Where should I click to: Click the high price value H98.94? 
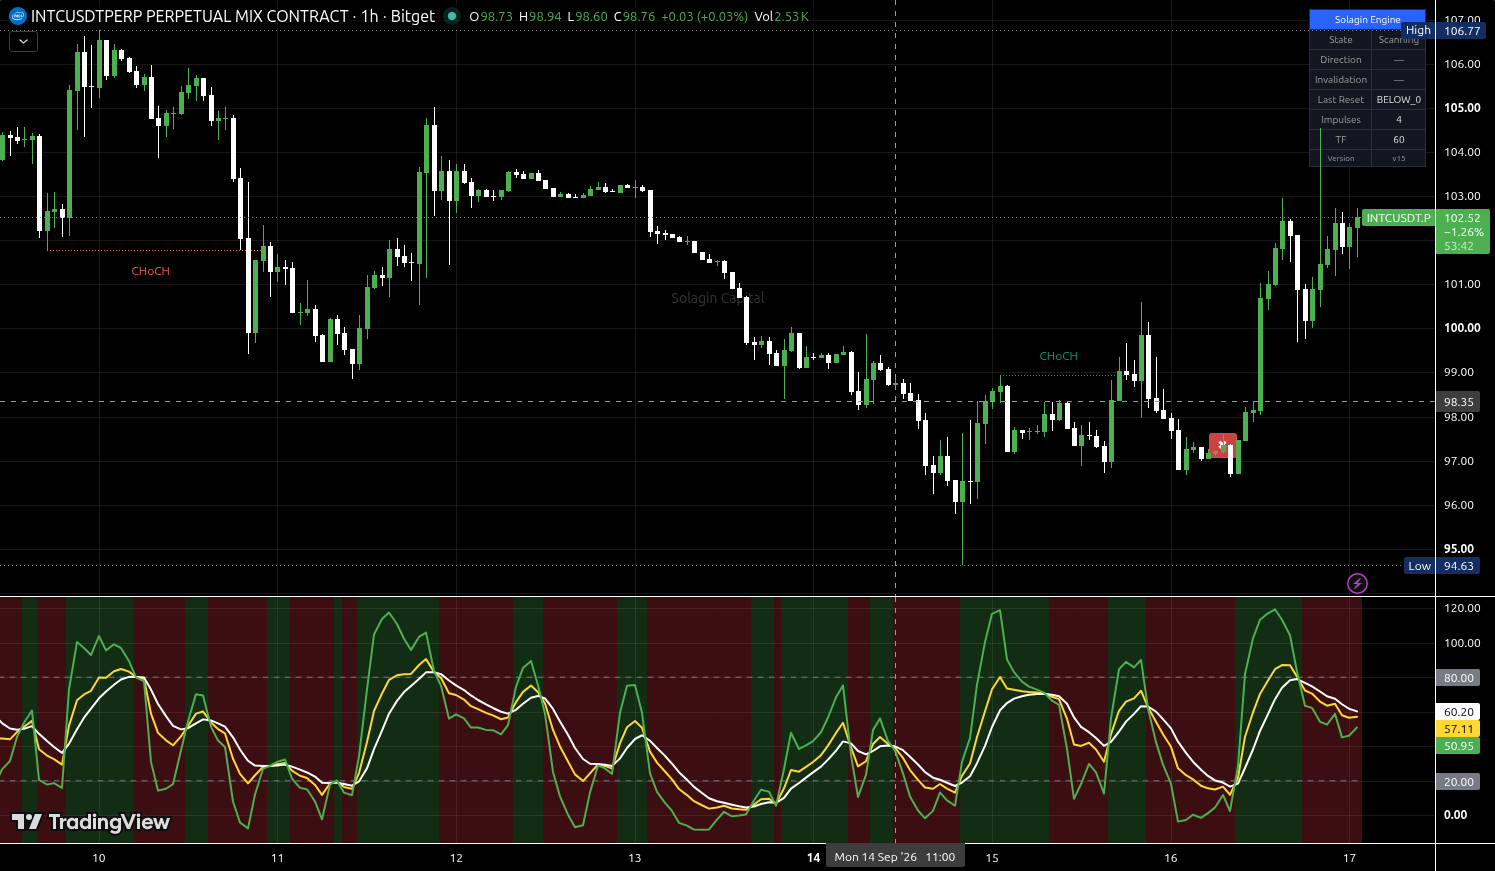(539, 17)
